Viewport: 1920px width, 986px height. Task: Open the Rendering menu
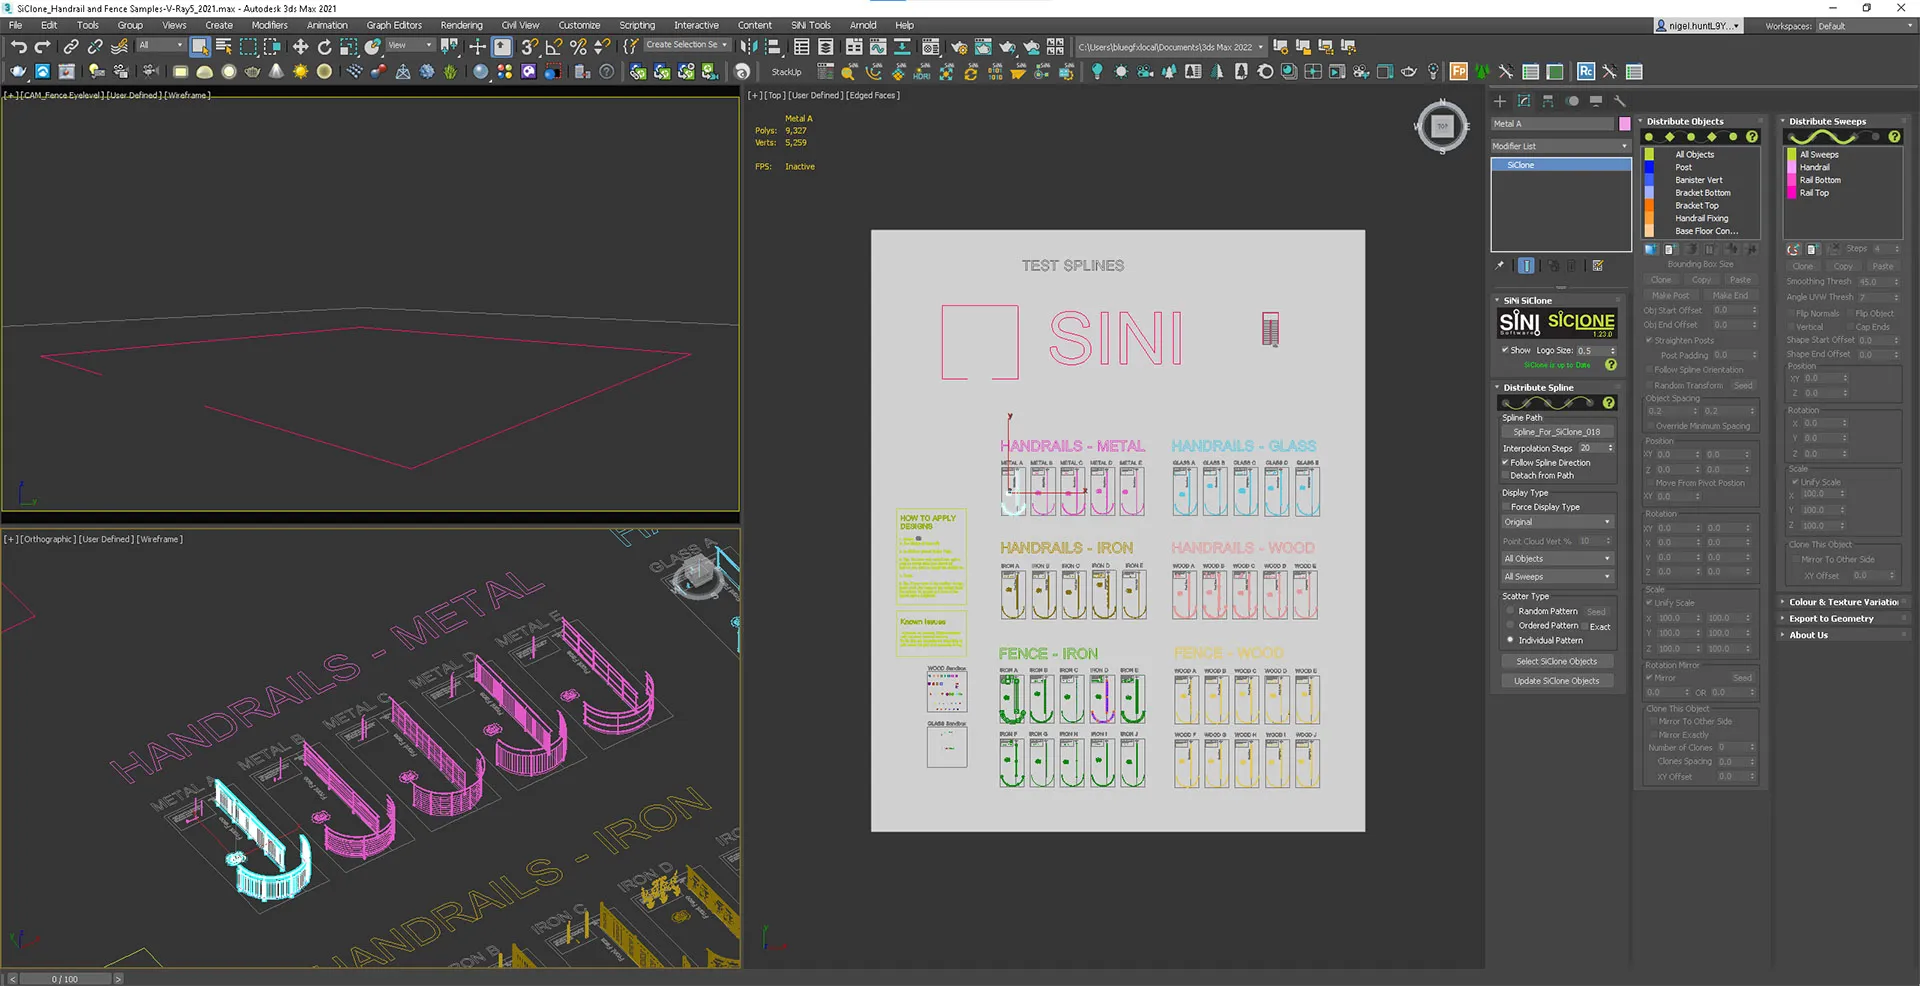[461, 25]
